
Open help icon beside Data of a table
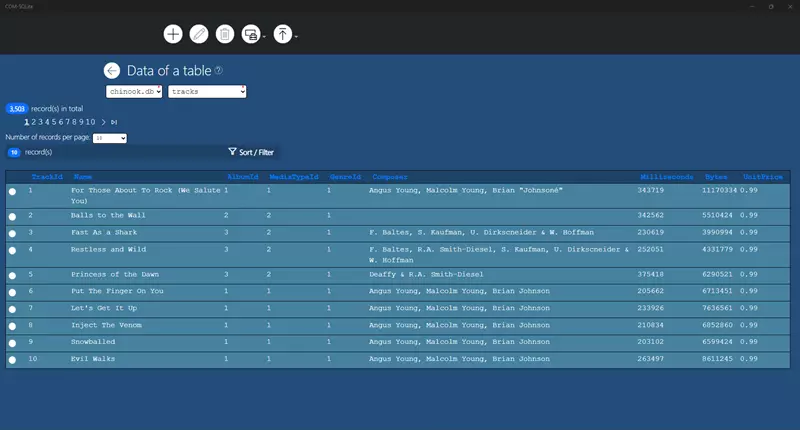click(x=218, y=70)
